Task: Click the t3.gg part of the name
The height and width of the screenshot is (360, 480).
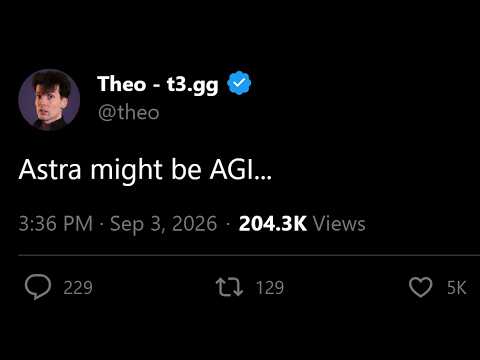Action: [x=192, y=85]
